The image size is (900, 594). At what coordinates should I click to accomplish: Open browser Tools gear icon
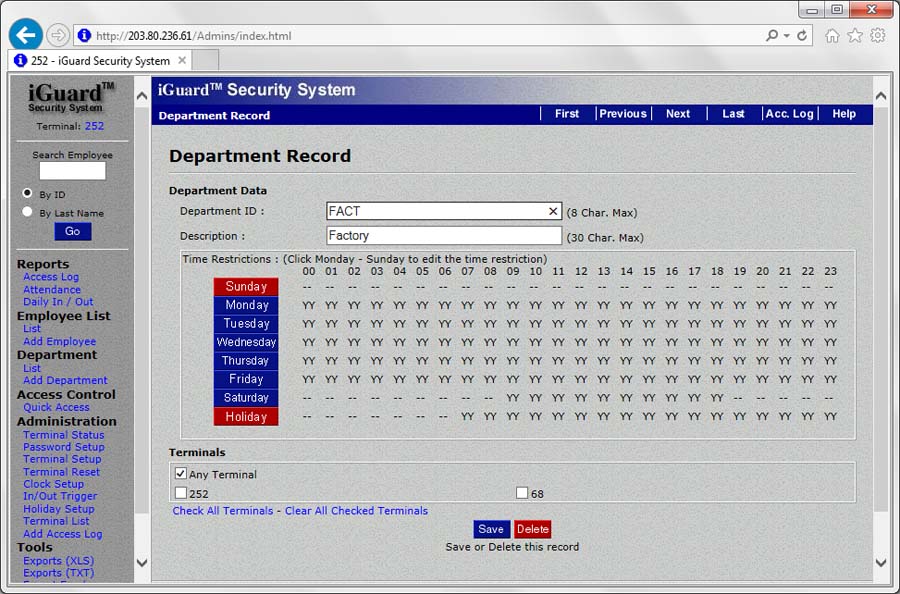(878, 36)
